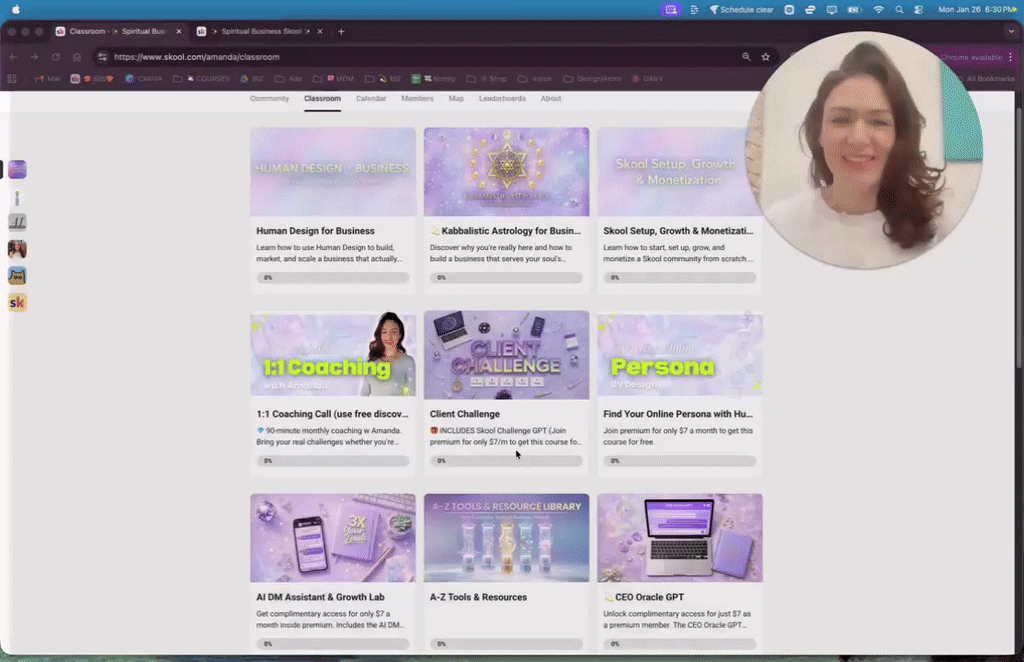Click progress bar under Find Your Online Persona
1024x662 pixels.
click(679, 461)
